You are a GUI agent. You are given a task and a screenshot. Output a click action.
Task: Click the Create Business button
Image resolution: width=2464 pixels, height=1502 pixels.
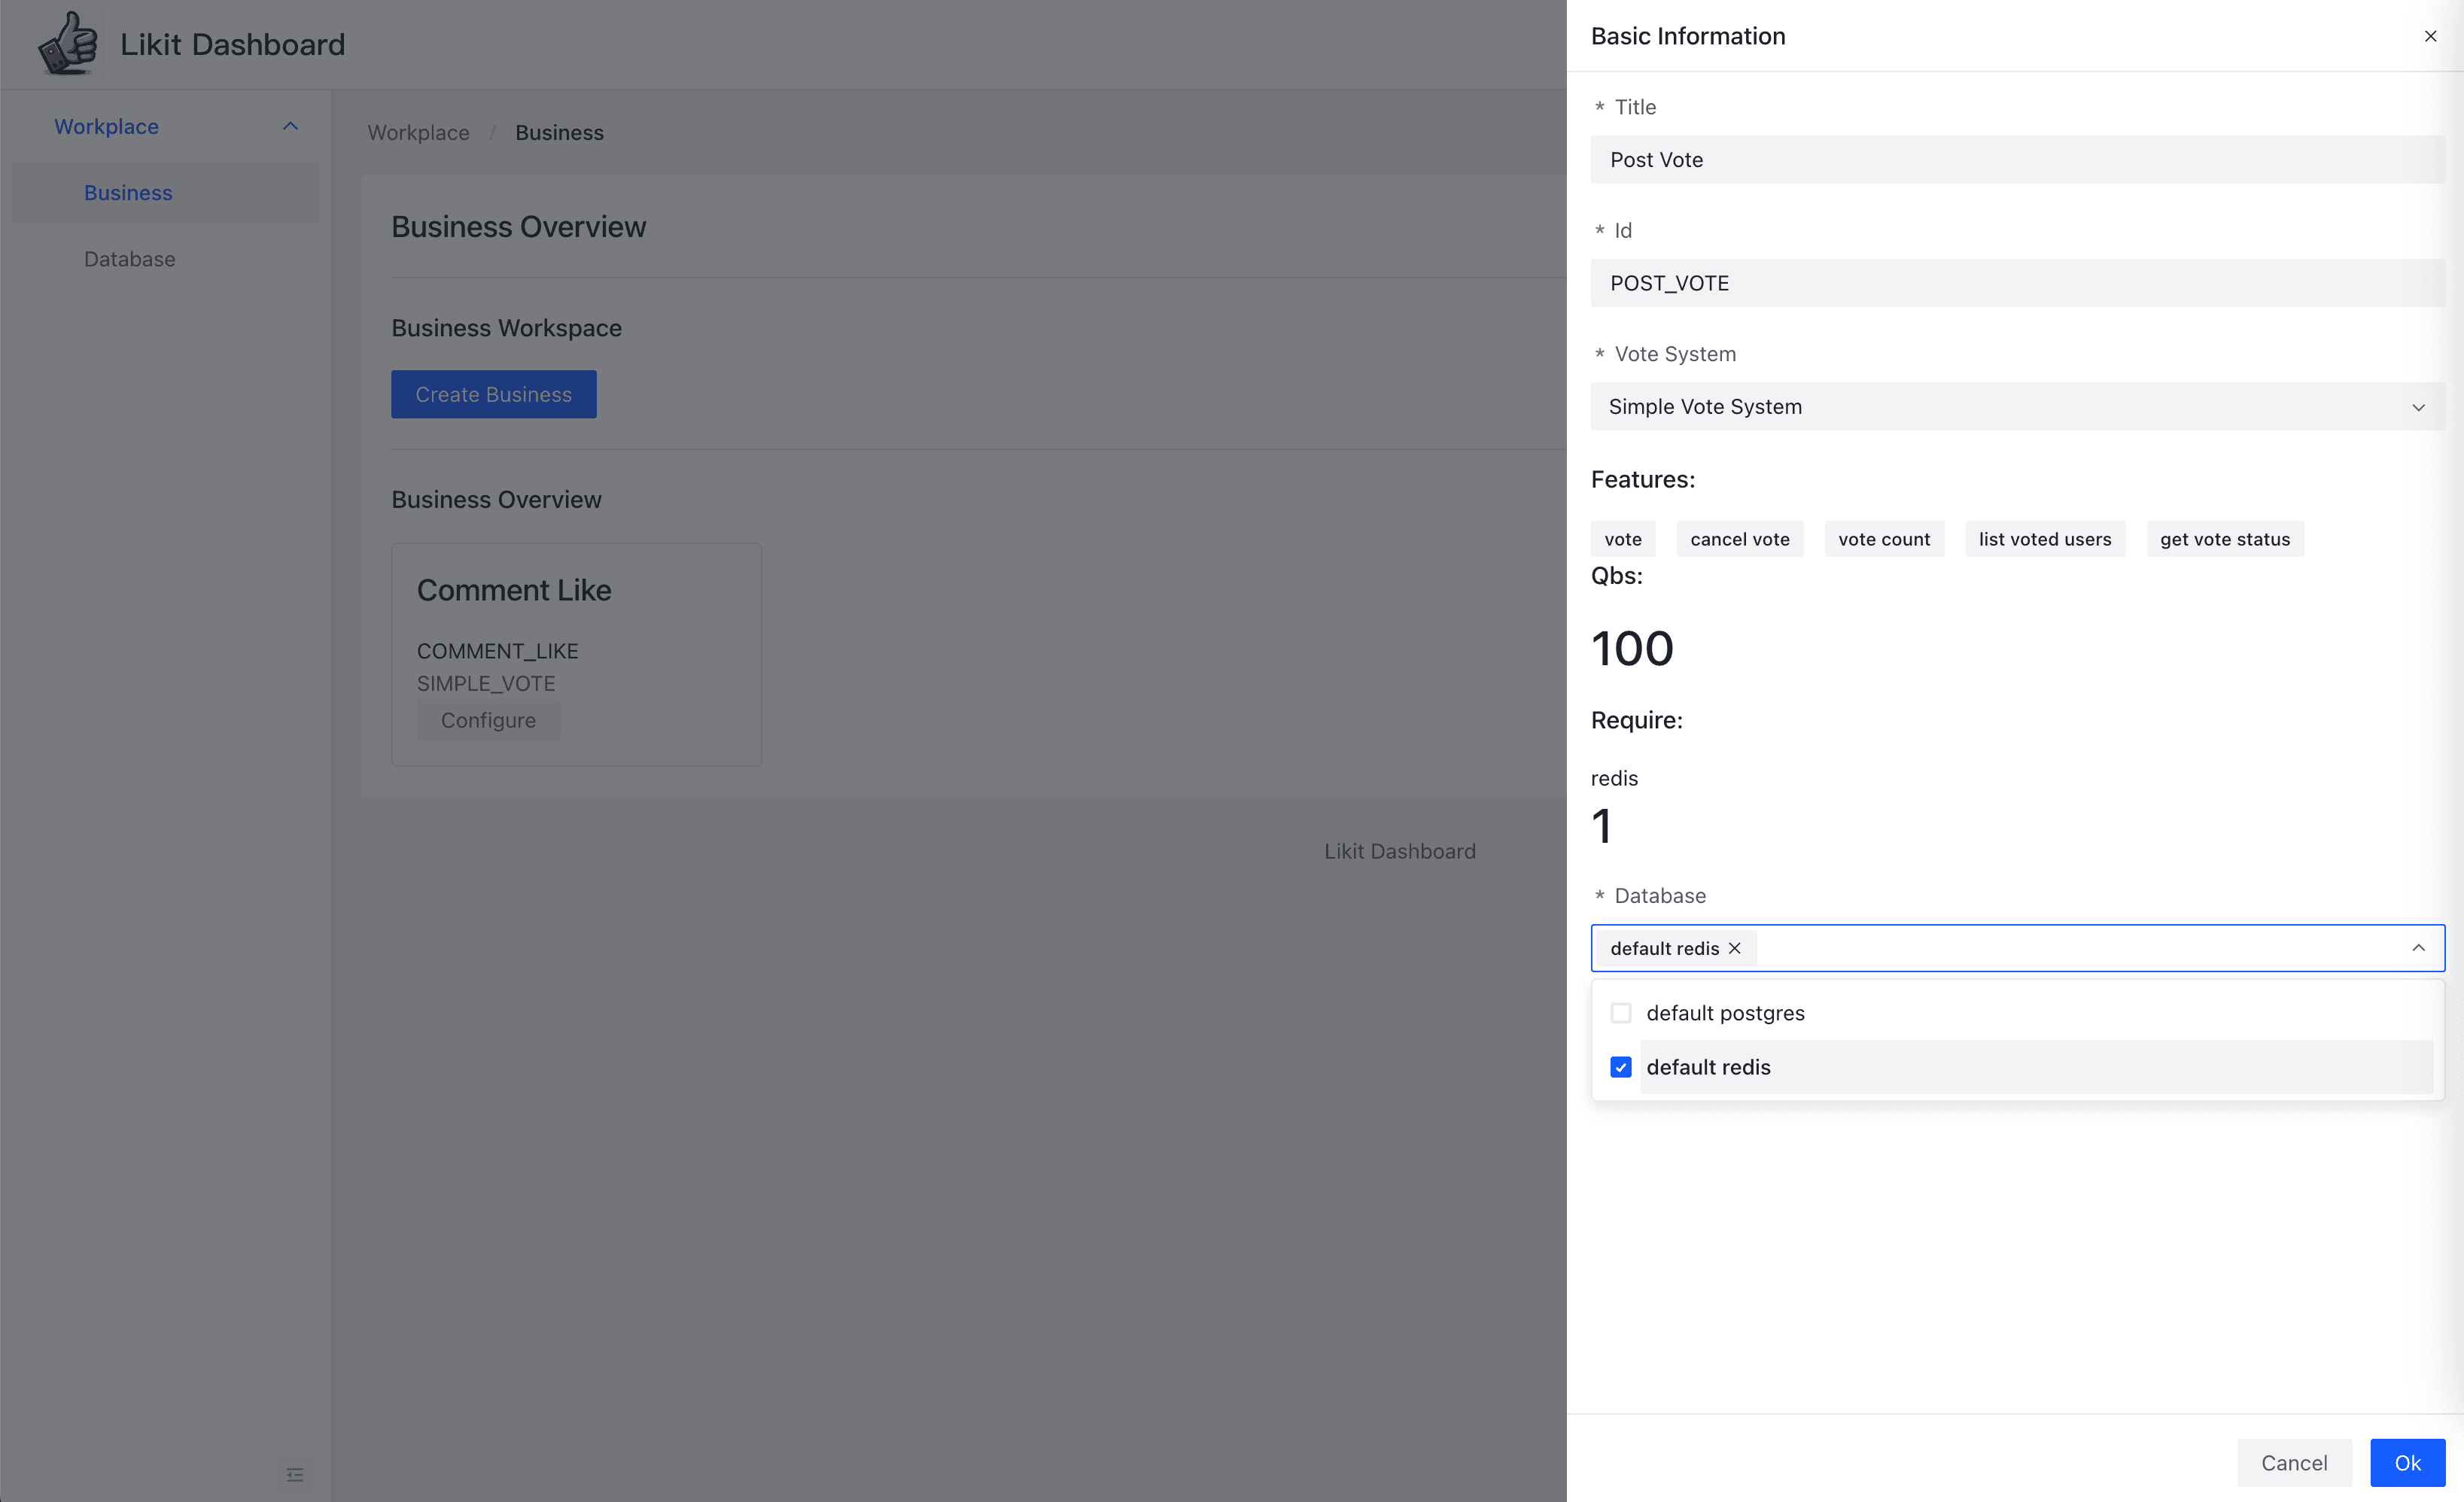coord(493,394)
